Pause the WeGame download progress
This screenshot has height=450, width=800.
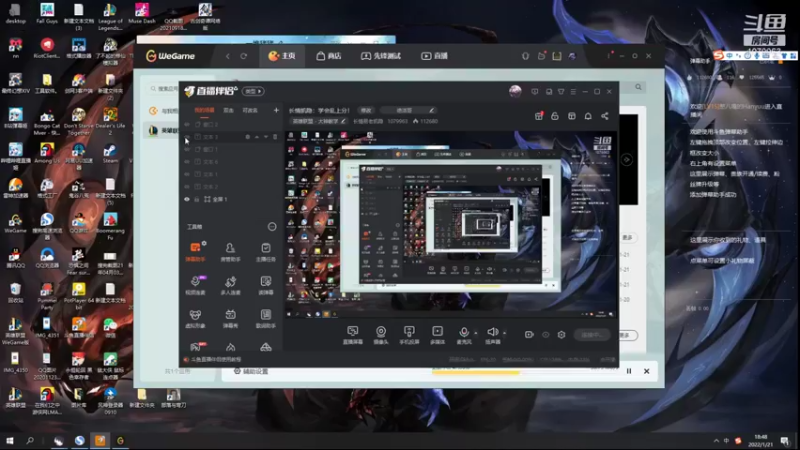(x=629, y=371)
